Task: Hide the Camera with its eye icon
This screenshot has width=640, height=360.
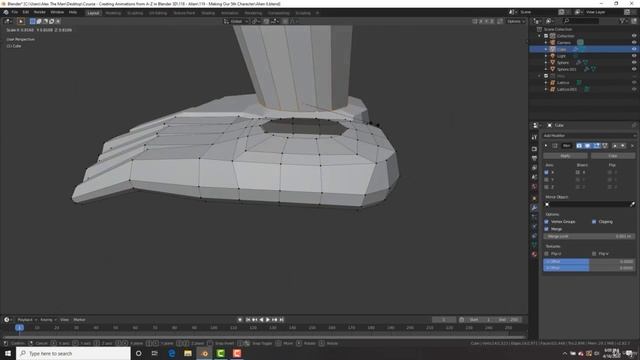Action: (x=634, y=42)
